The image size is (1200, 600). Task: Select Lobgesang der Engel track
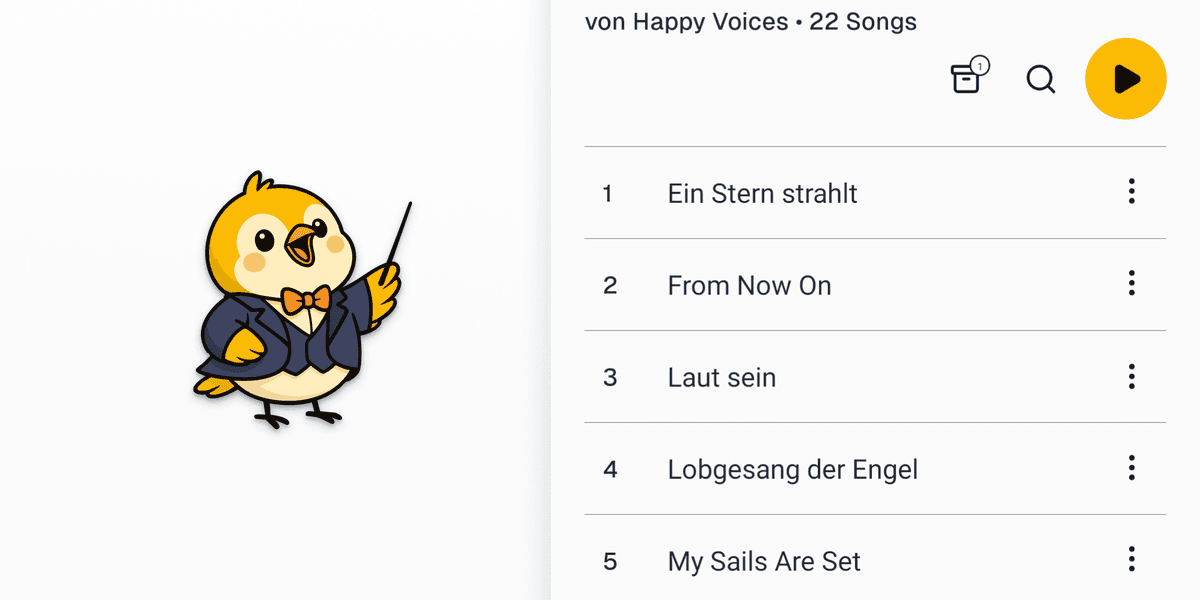[792, 469]
